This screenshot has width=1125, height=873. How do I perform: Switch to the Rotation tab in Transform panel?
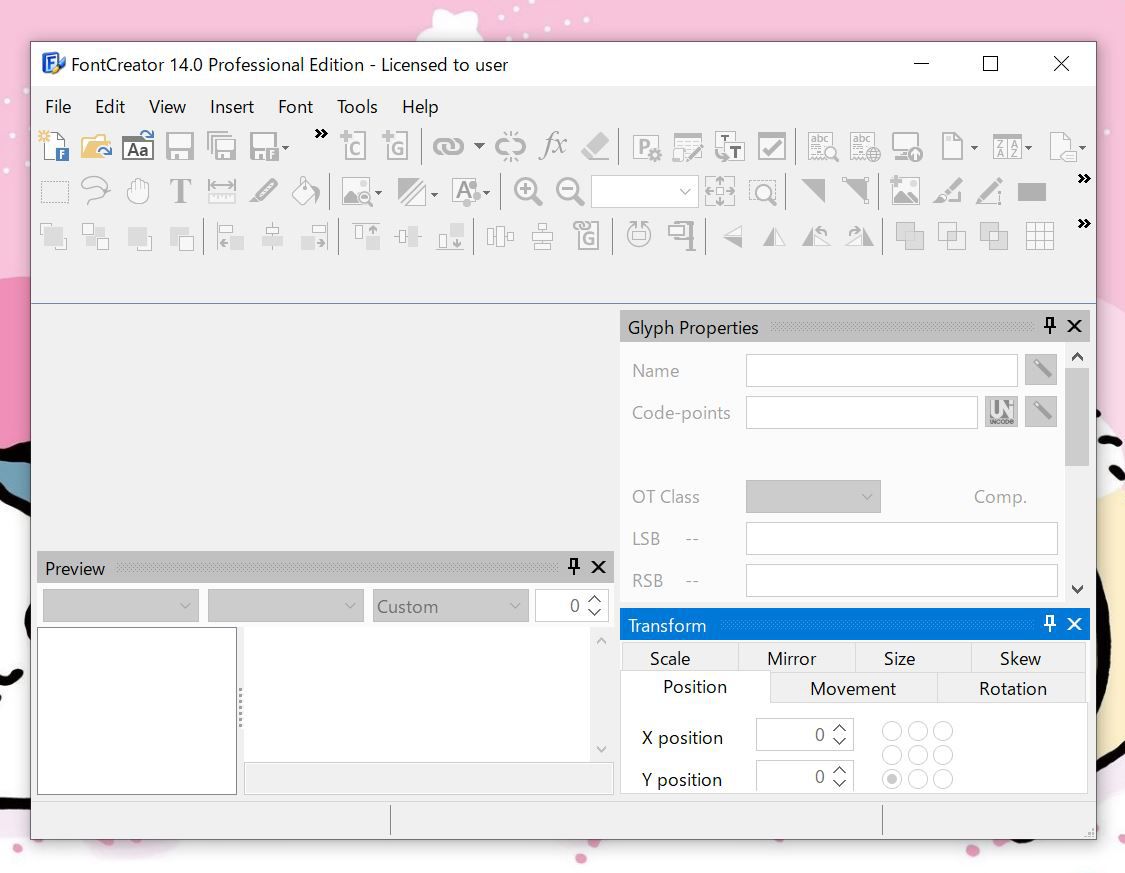point(1012,688)
